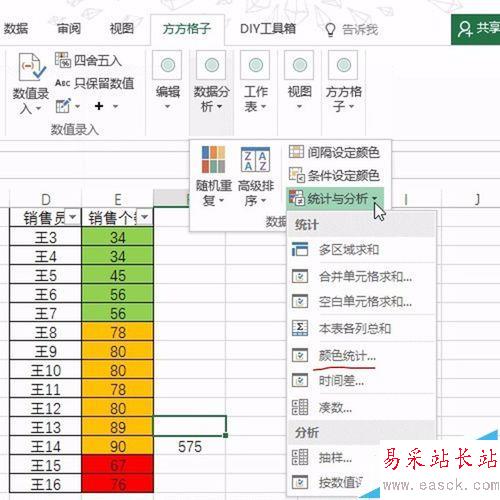The width and height of the screenshot is (500, 500).
Task: Click the empty selected cell beside 89
Action: tap(189, 426)
